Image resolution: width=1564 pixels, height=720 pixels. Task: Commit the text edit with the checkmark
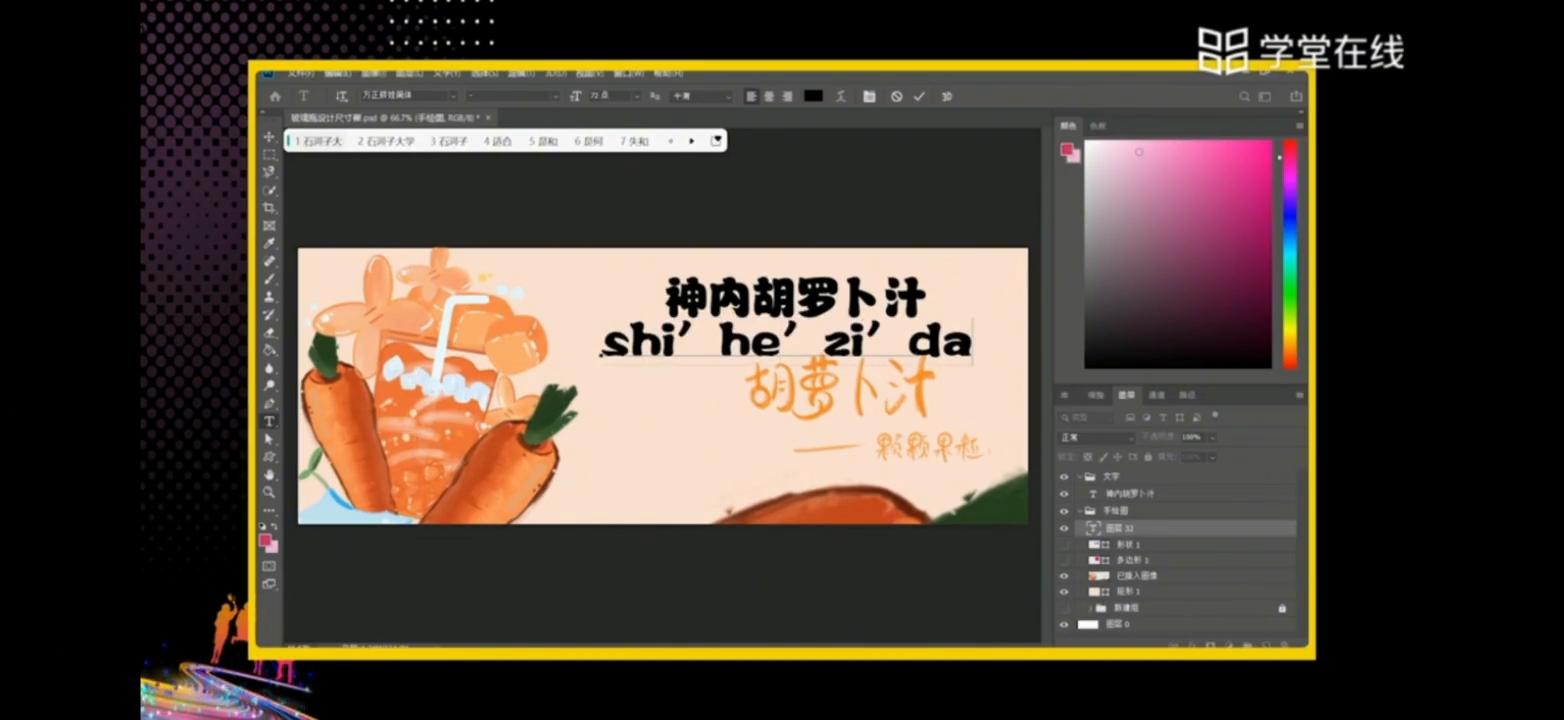pyautogui.click(x=919, y=96)
